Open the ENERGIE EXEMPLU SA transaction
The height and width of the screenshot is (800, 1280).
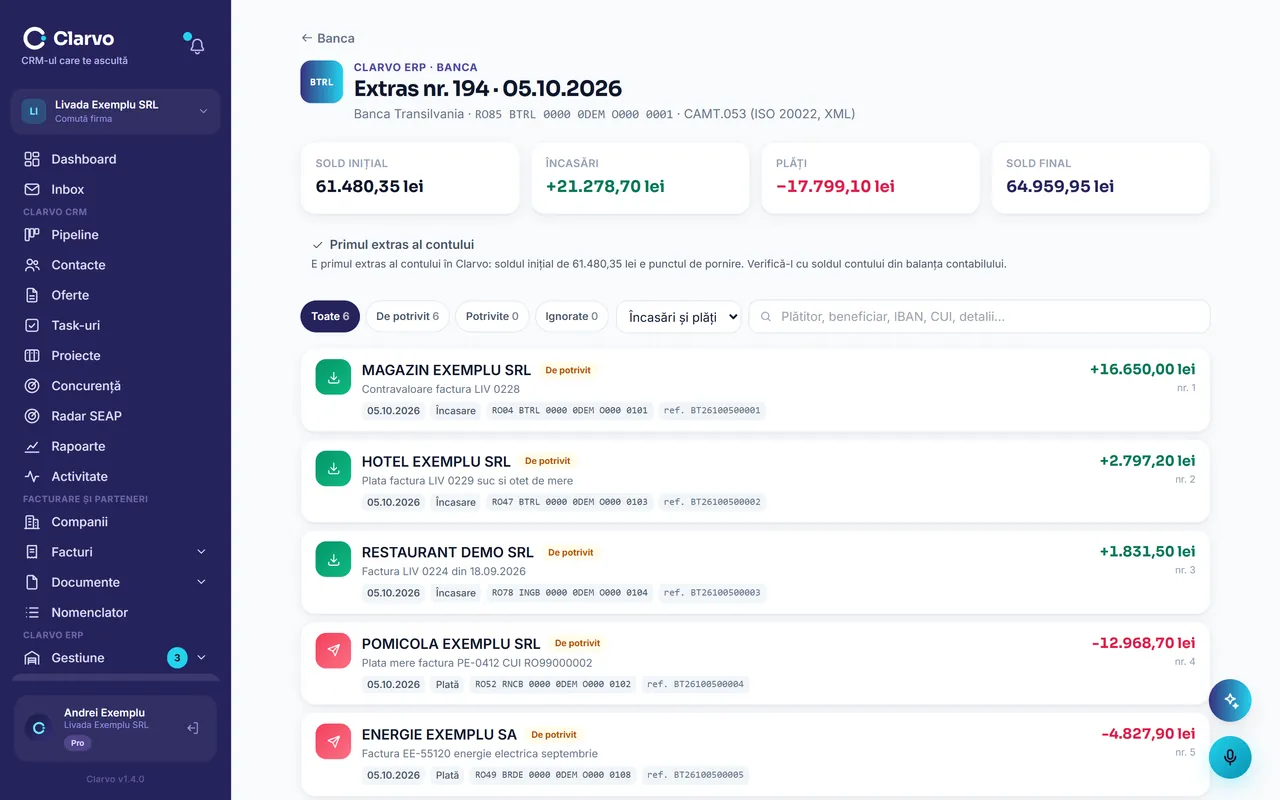click(755, 754)
